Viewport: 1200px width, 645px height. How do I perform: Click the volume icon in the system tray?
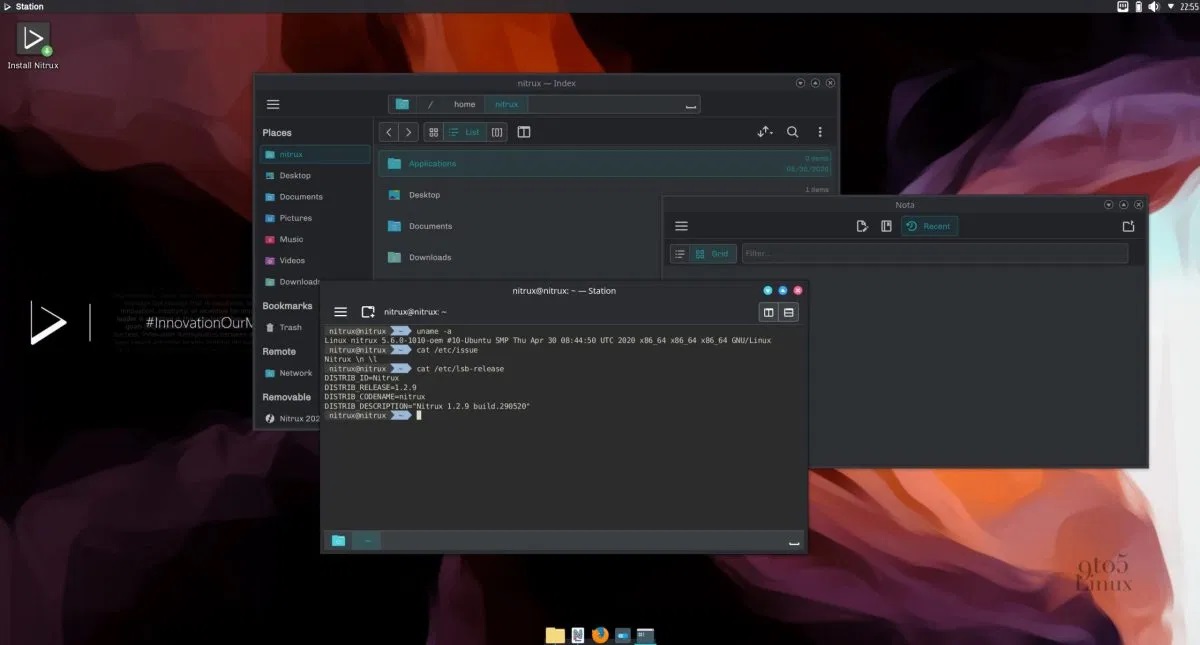(1154, 7)
